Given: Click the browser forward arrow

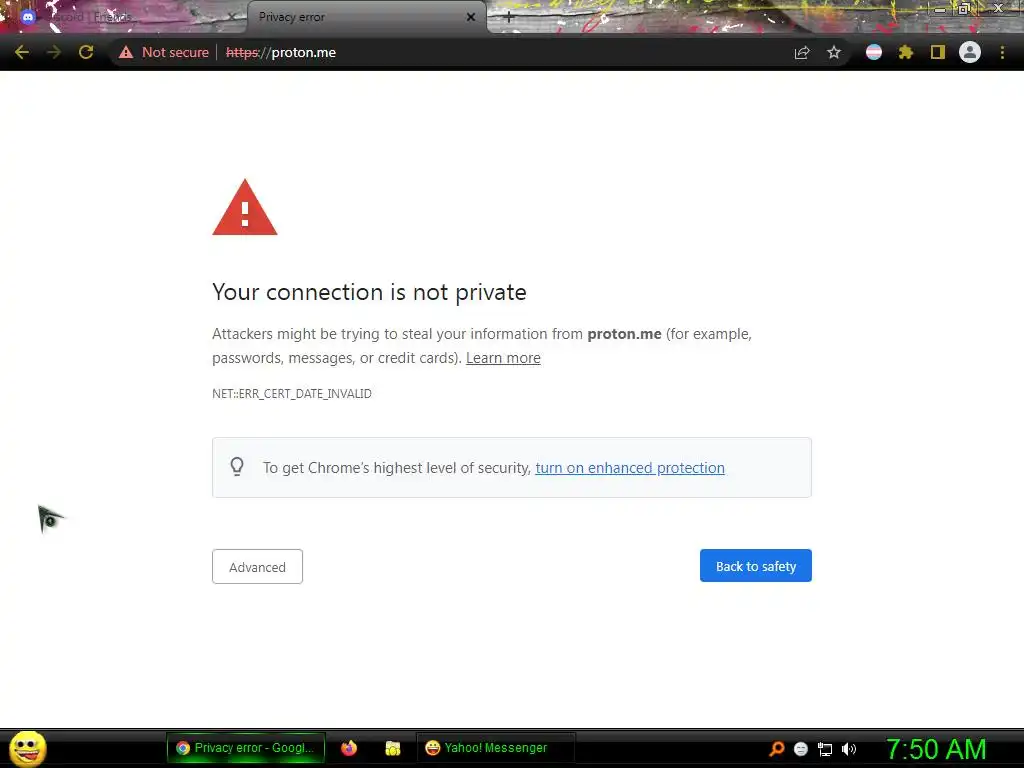Looking at the screenshot, I should tap(54, 52).
